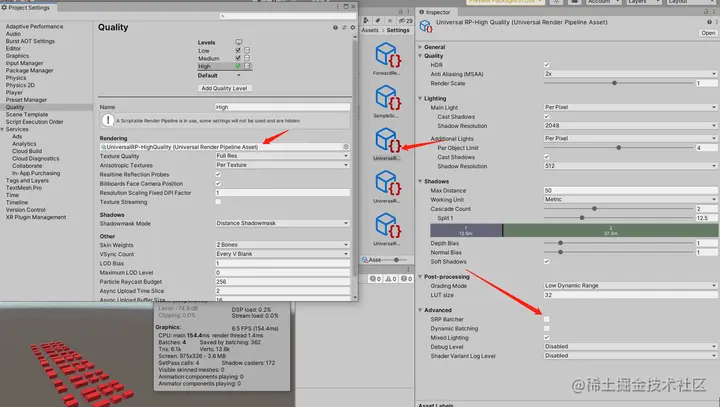Select Graphics in Project Settings list

(17, 56)
